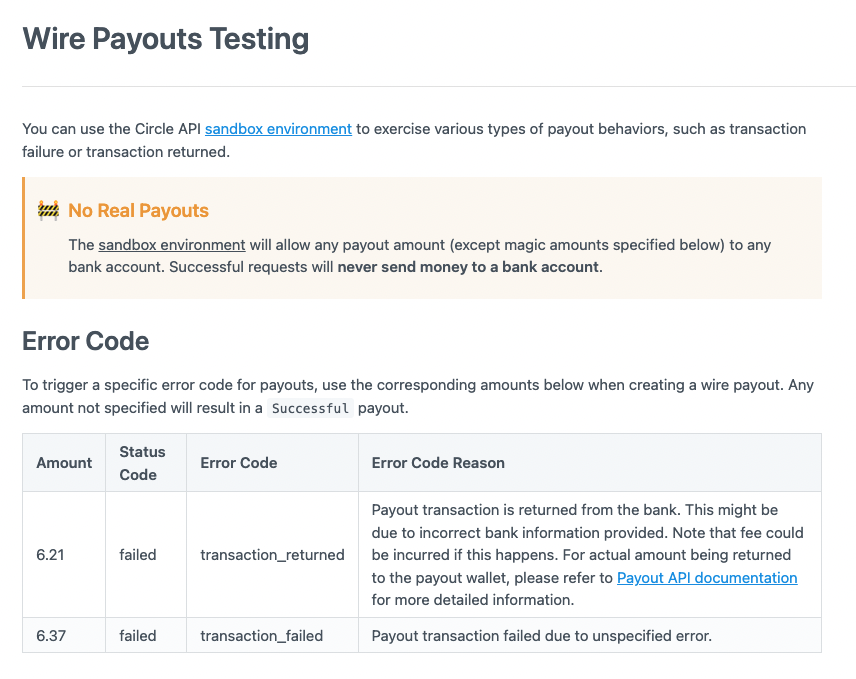Click the Error Code section heading
The image size is (856, 679).
(x=86, y=342)
